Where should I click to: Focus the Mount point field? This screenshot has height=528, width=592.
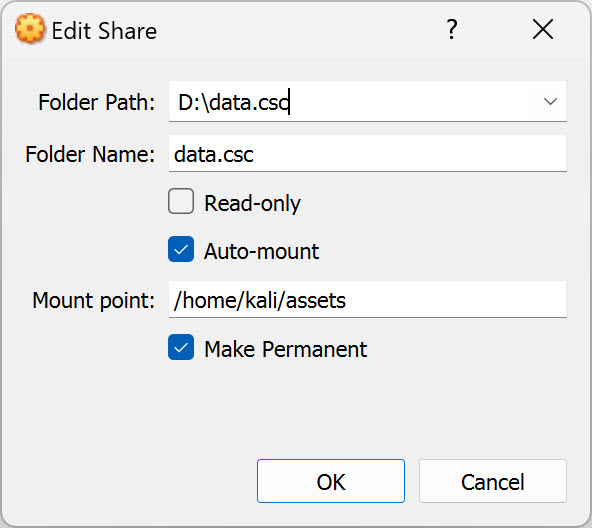tap(367, 300)
